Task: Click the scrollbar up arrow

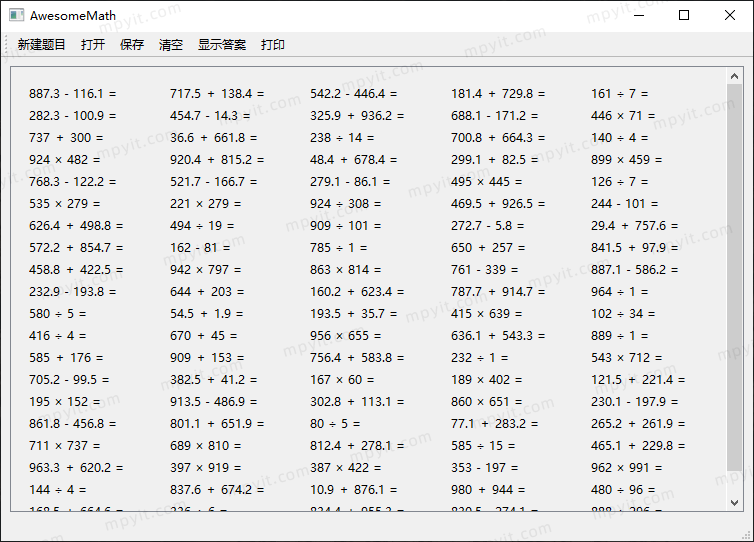Action: [734, 76]
